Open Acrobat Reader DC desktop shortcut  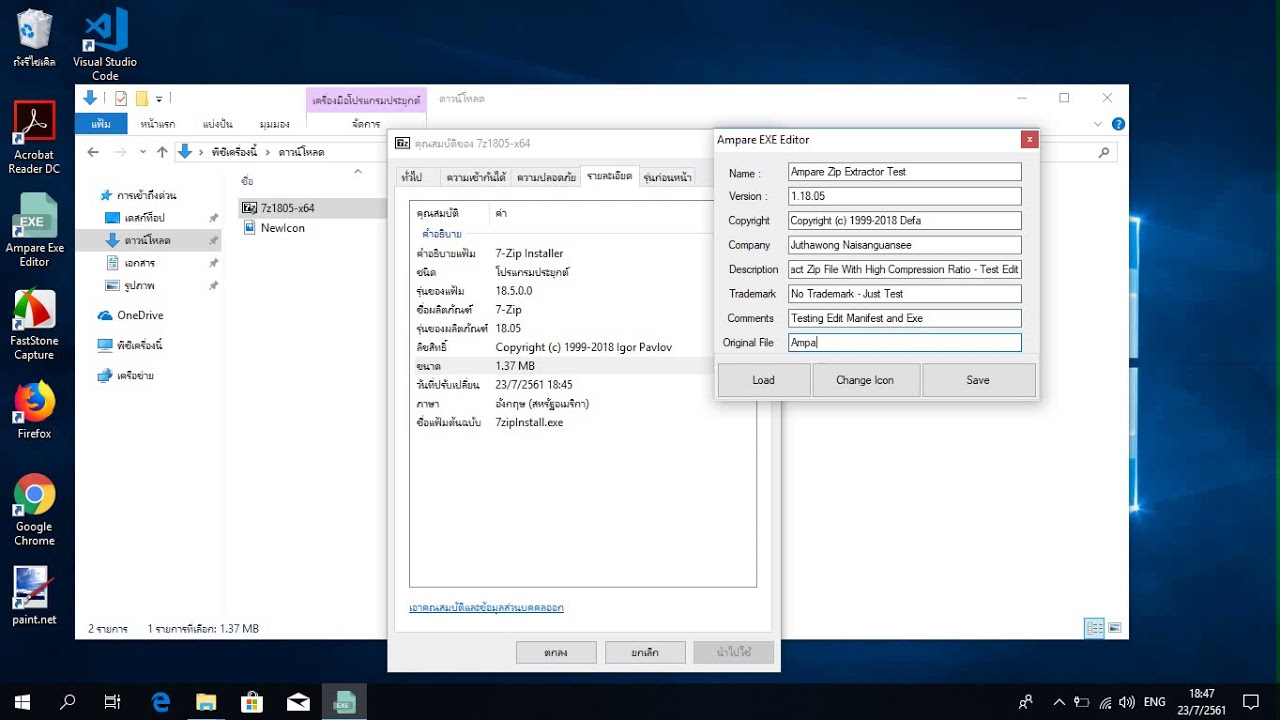tap(34, 138)
